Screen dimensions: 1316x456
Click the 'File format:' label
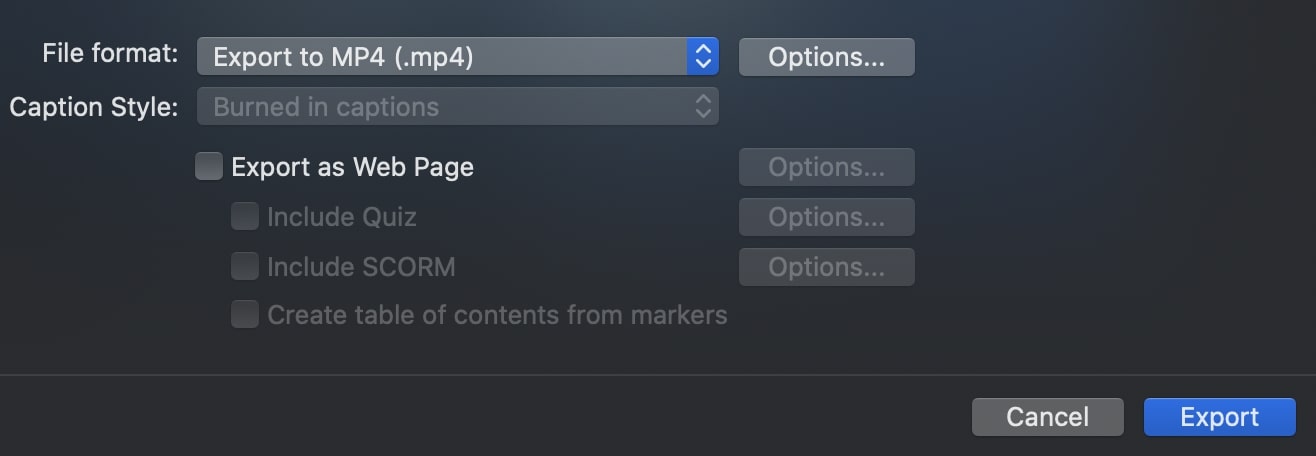(x=110, y=54)
